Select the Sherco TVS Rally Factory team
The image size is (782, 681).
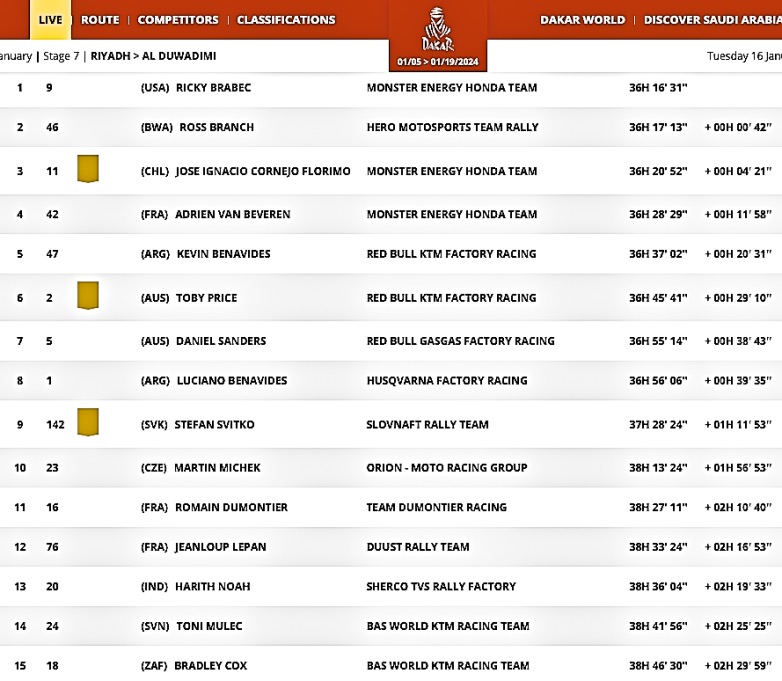pos(441,587)
